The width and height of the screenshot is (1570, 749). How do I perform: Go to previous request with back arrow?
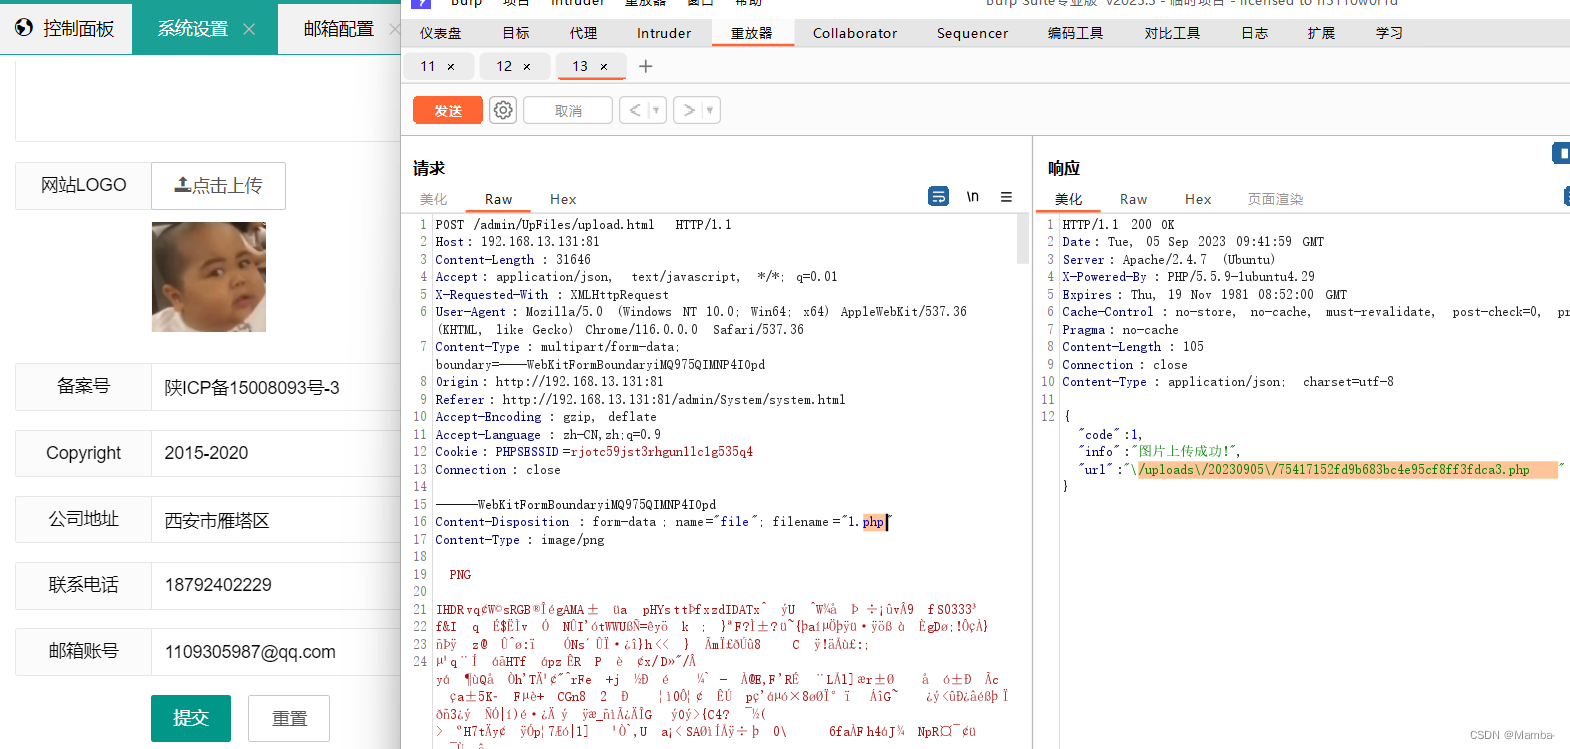pos(634,110)
